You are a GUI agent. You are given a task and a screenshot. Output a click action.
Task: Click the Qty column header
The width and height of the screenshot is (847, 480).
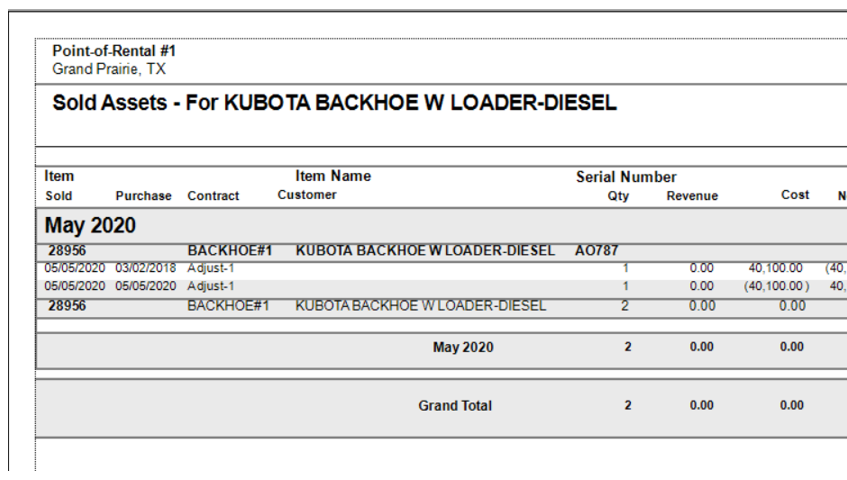coord(619,196)
